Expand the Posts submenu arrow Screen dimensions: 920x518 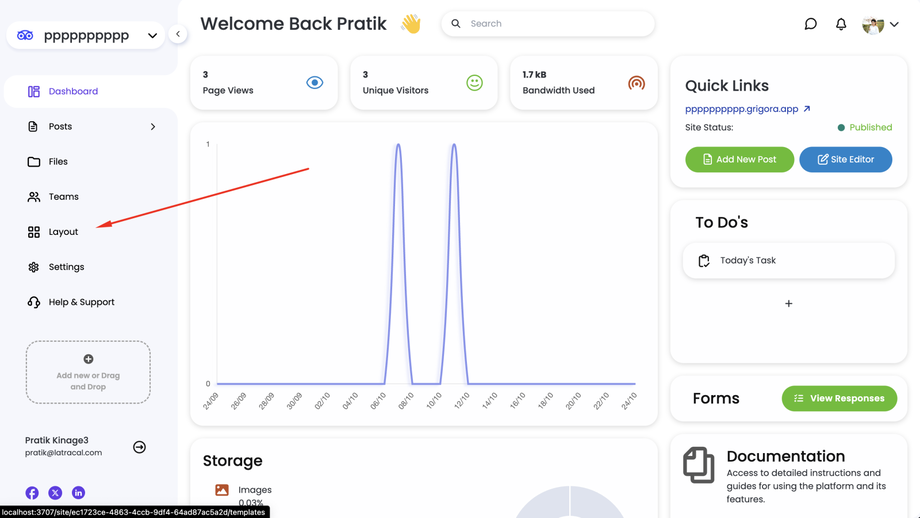153,127
